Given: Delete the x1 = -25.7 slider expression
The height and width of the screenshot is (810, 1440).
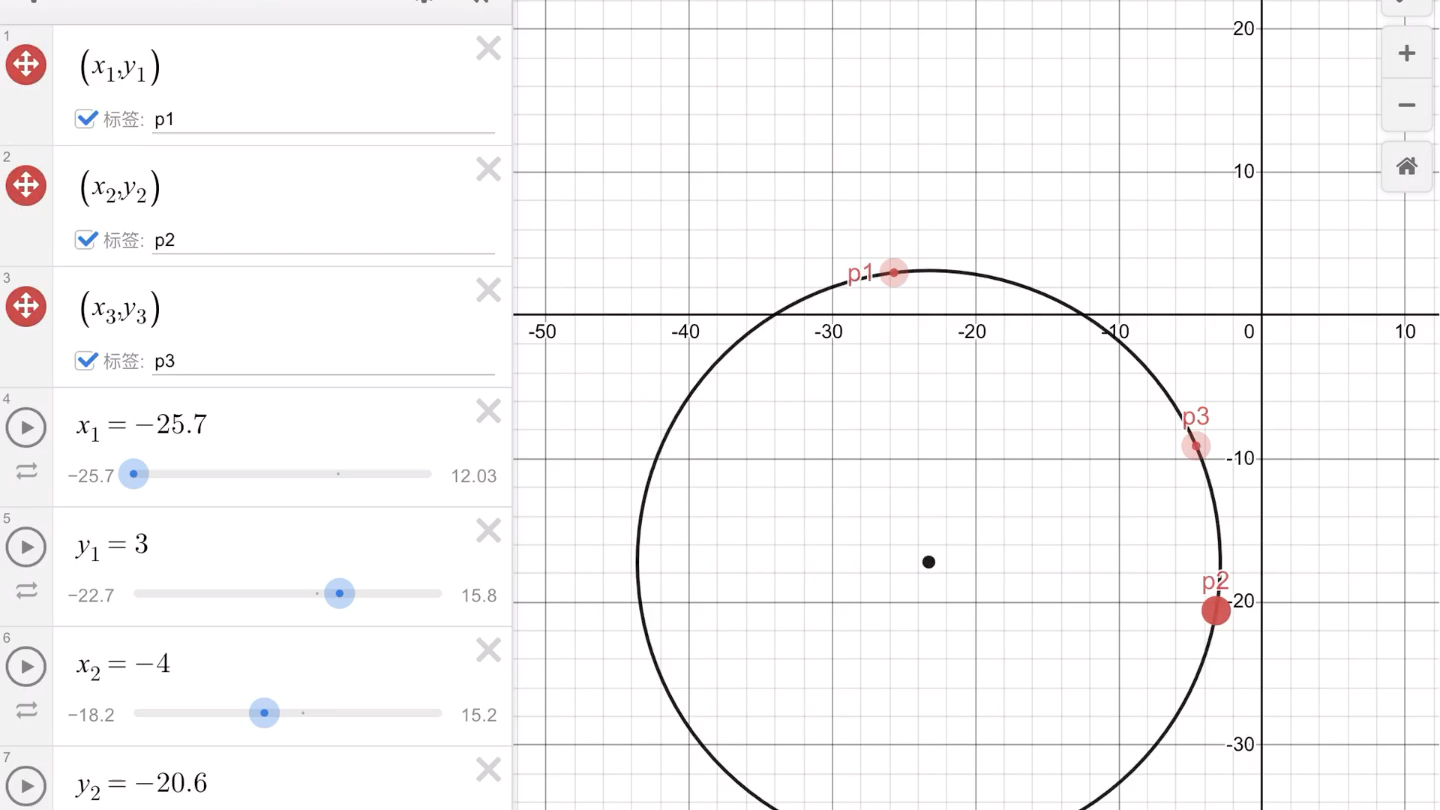Looking at the screenshot, I should [488, 411].
